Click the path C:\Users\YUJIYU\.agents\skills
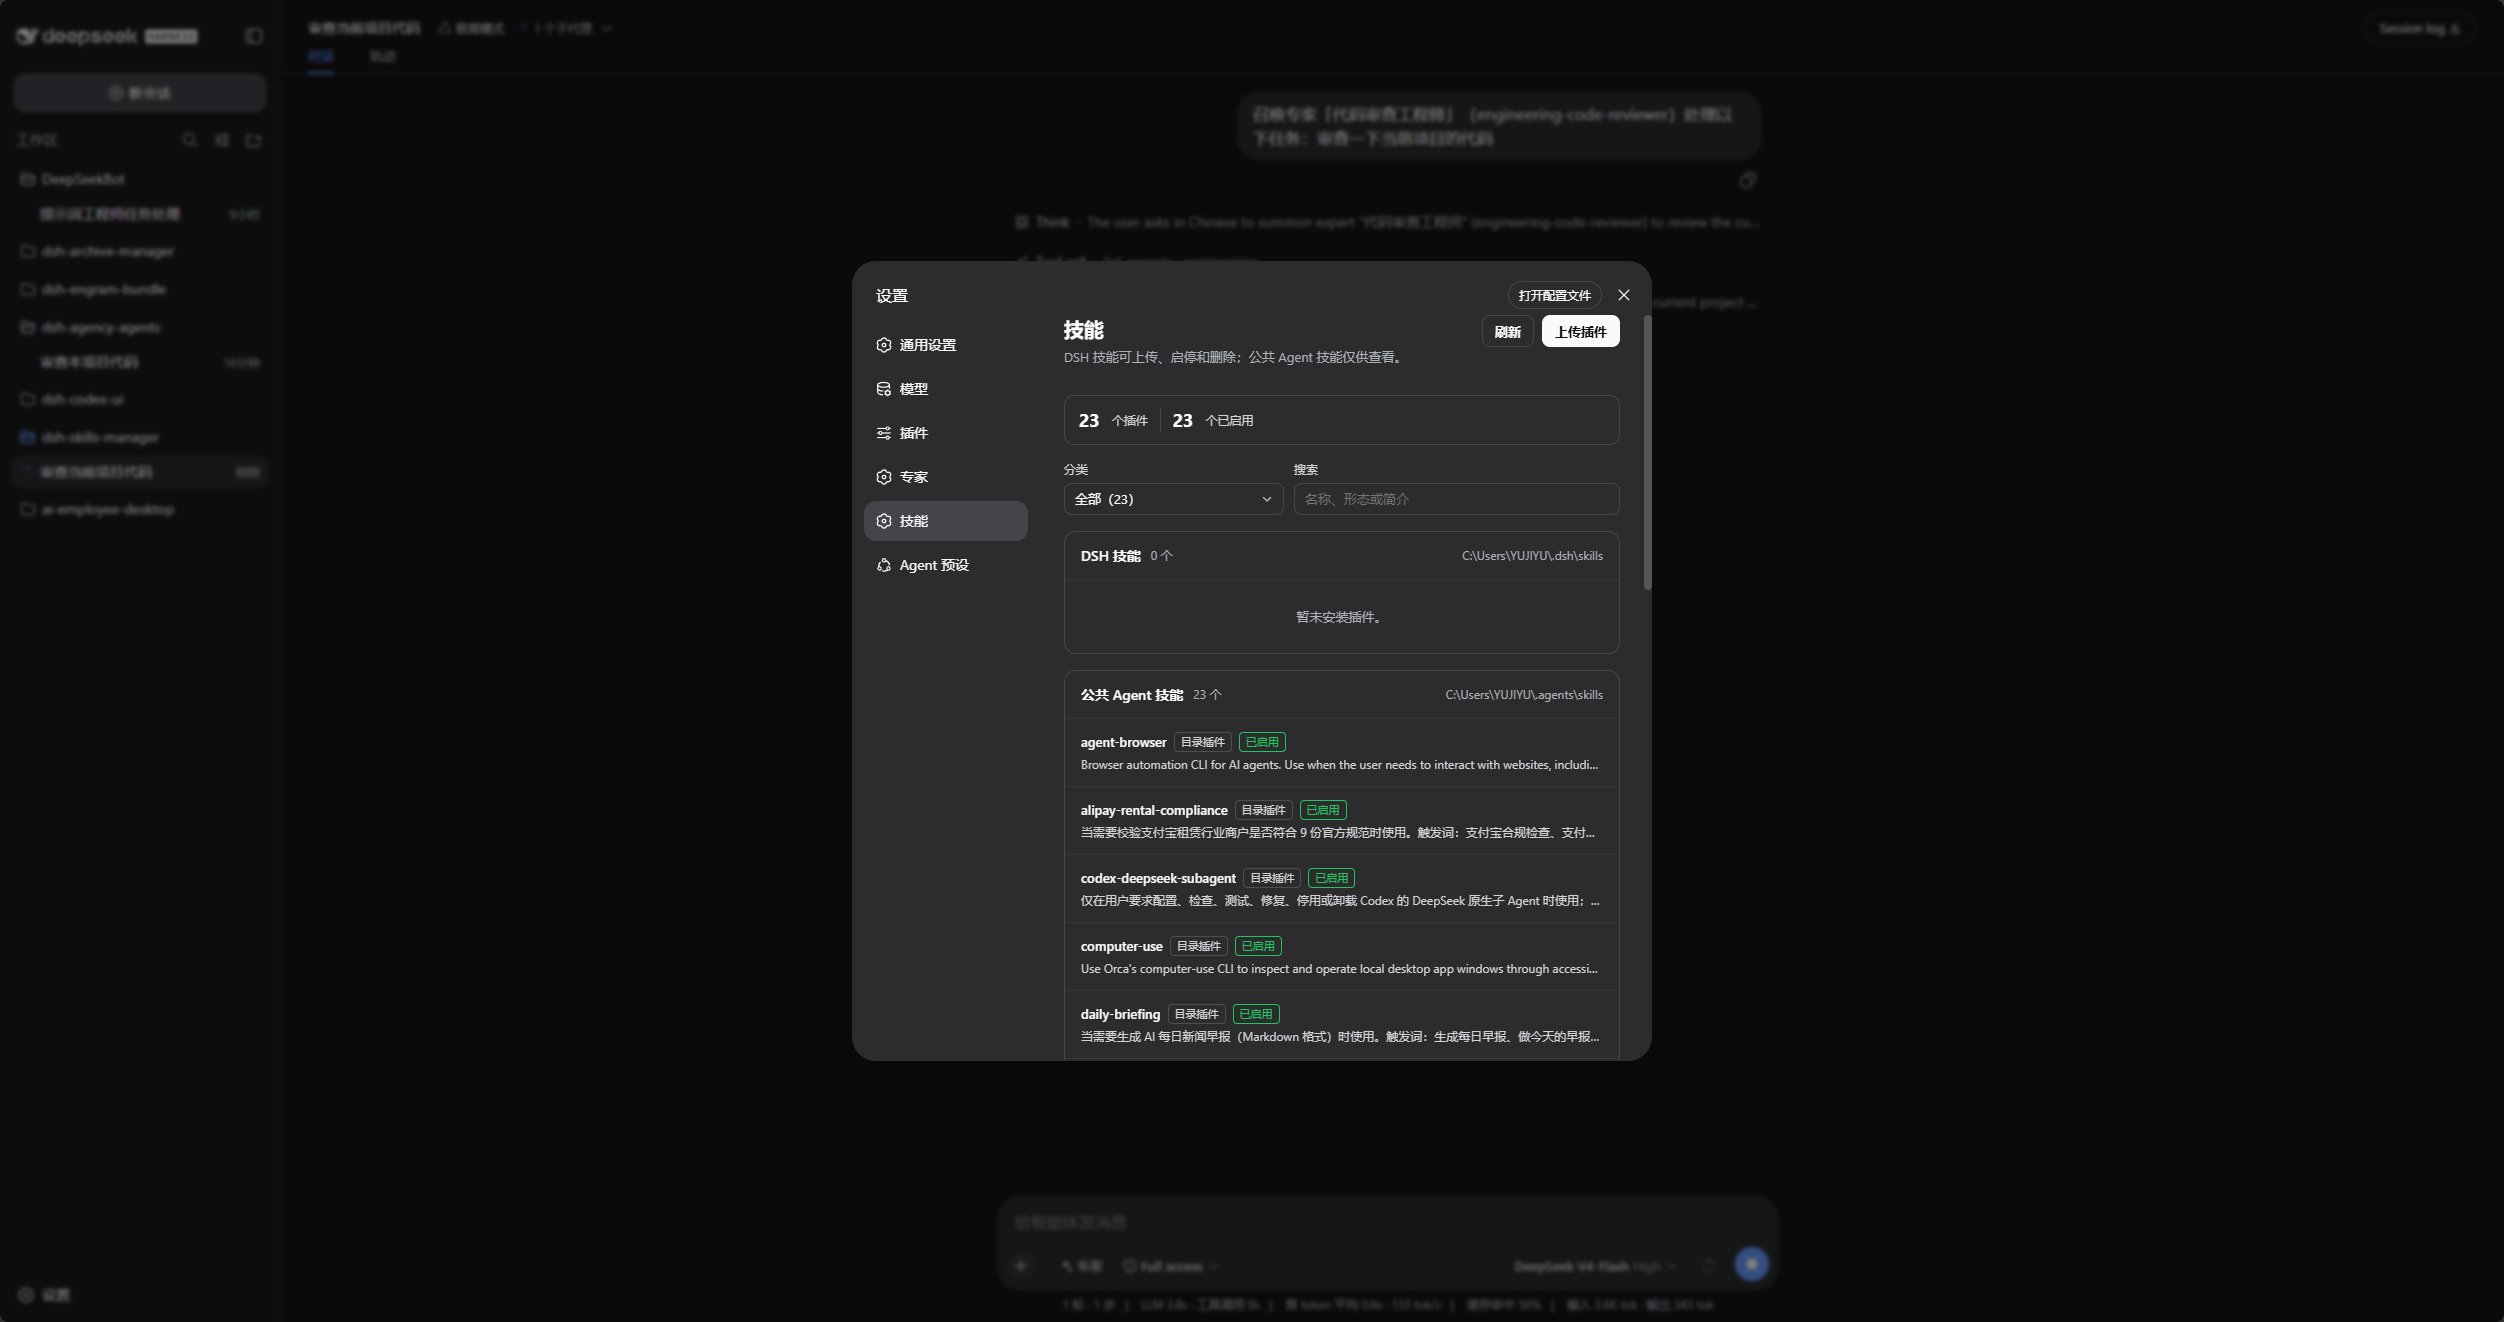 coord(1524,695)
